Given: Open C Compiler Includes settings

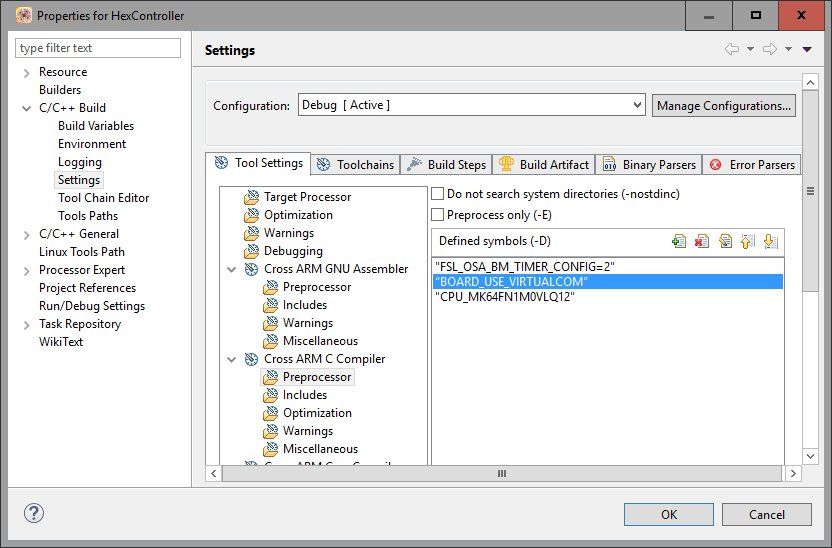Looking at the screenshot, I should click(x=305, y=395).
